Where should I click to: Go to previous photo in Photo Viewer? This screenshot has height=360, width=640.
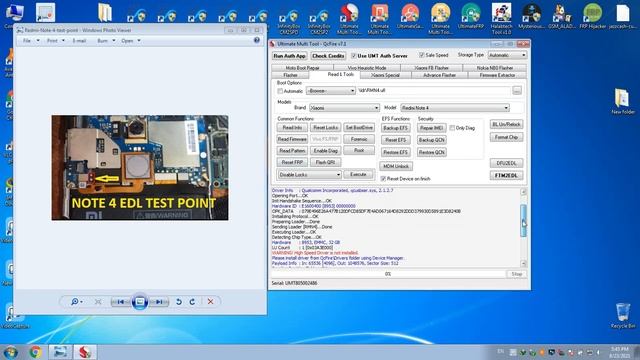click(x=120, y=302)
